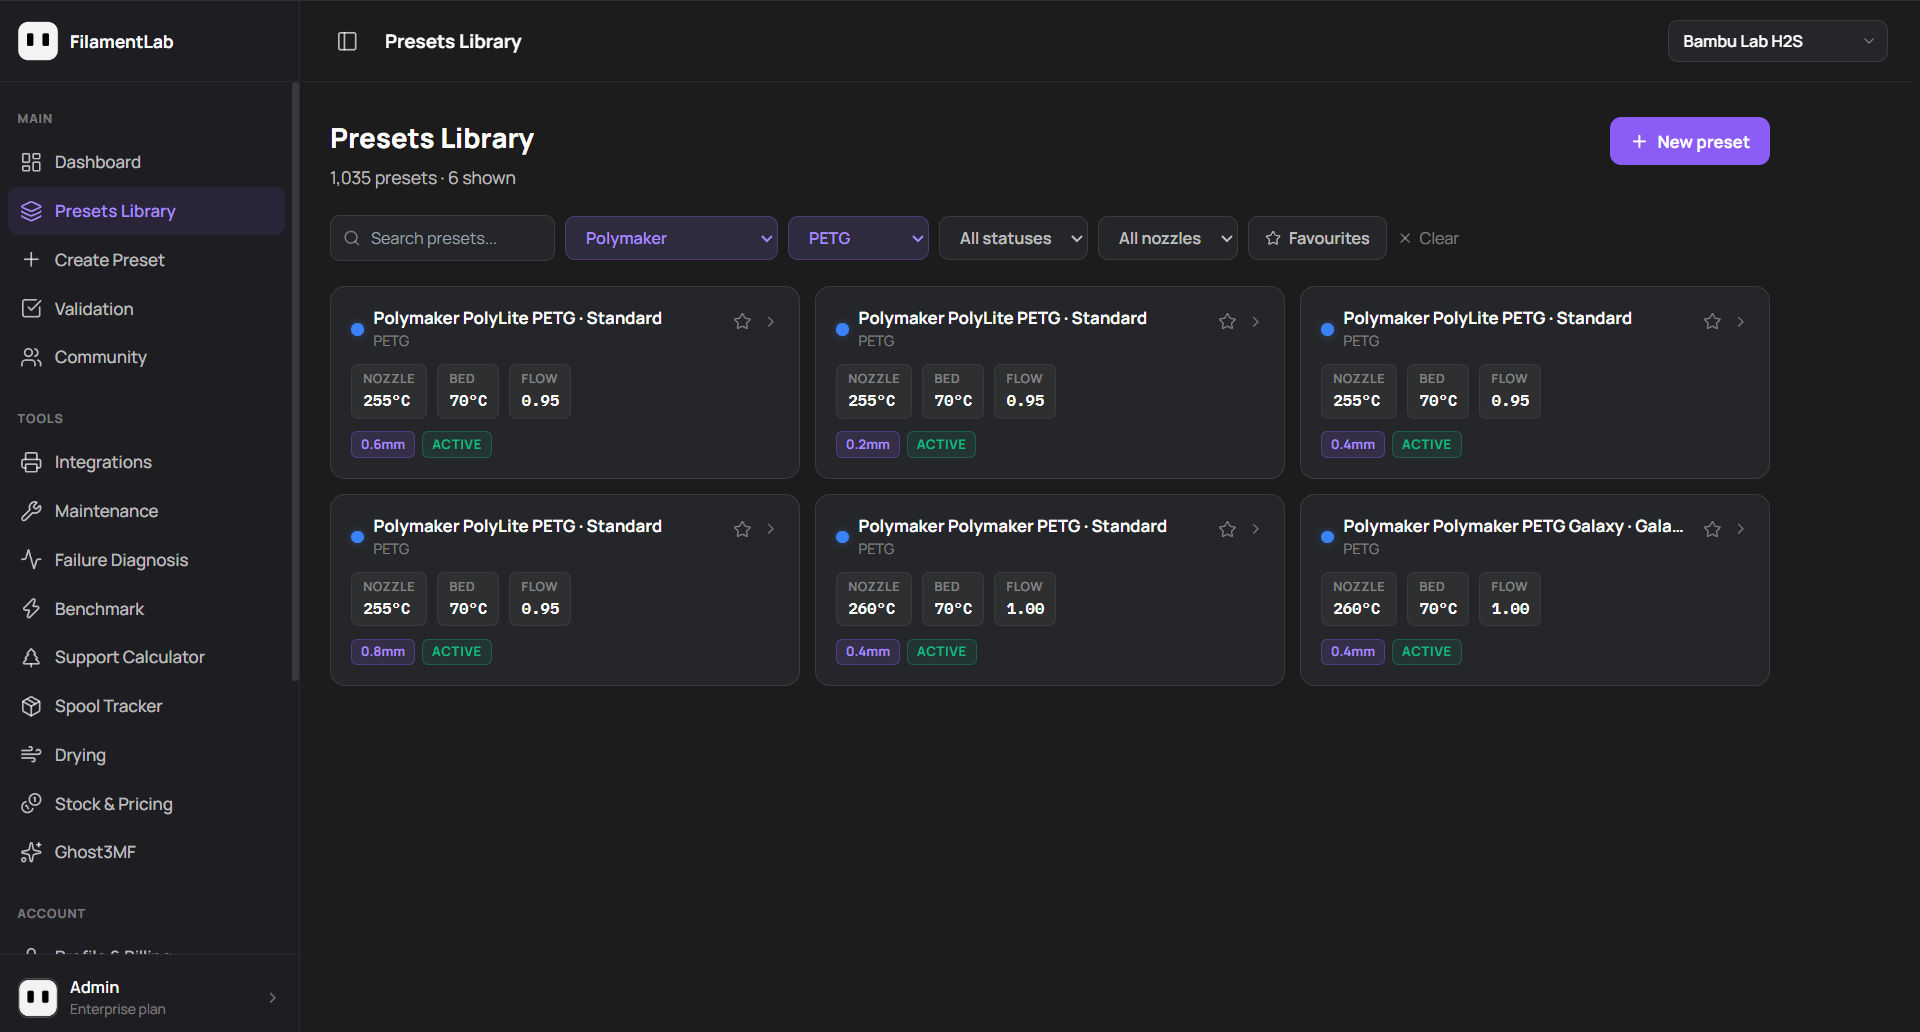Click the "0.8mm" nozzle badge
The width and height of the screenshot is (1920, 1032).
tap(383, 652)
